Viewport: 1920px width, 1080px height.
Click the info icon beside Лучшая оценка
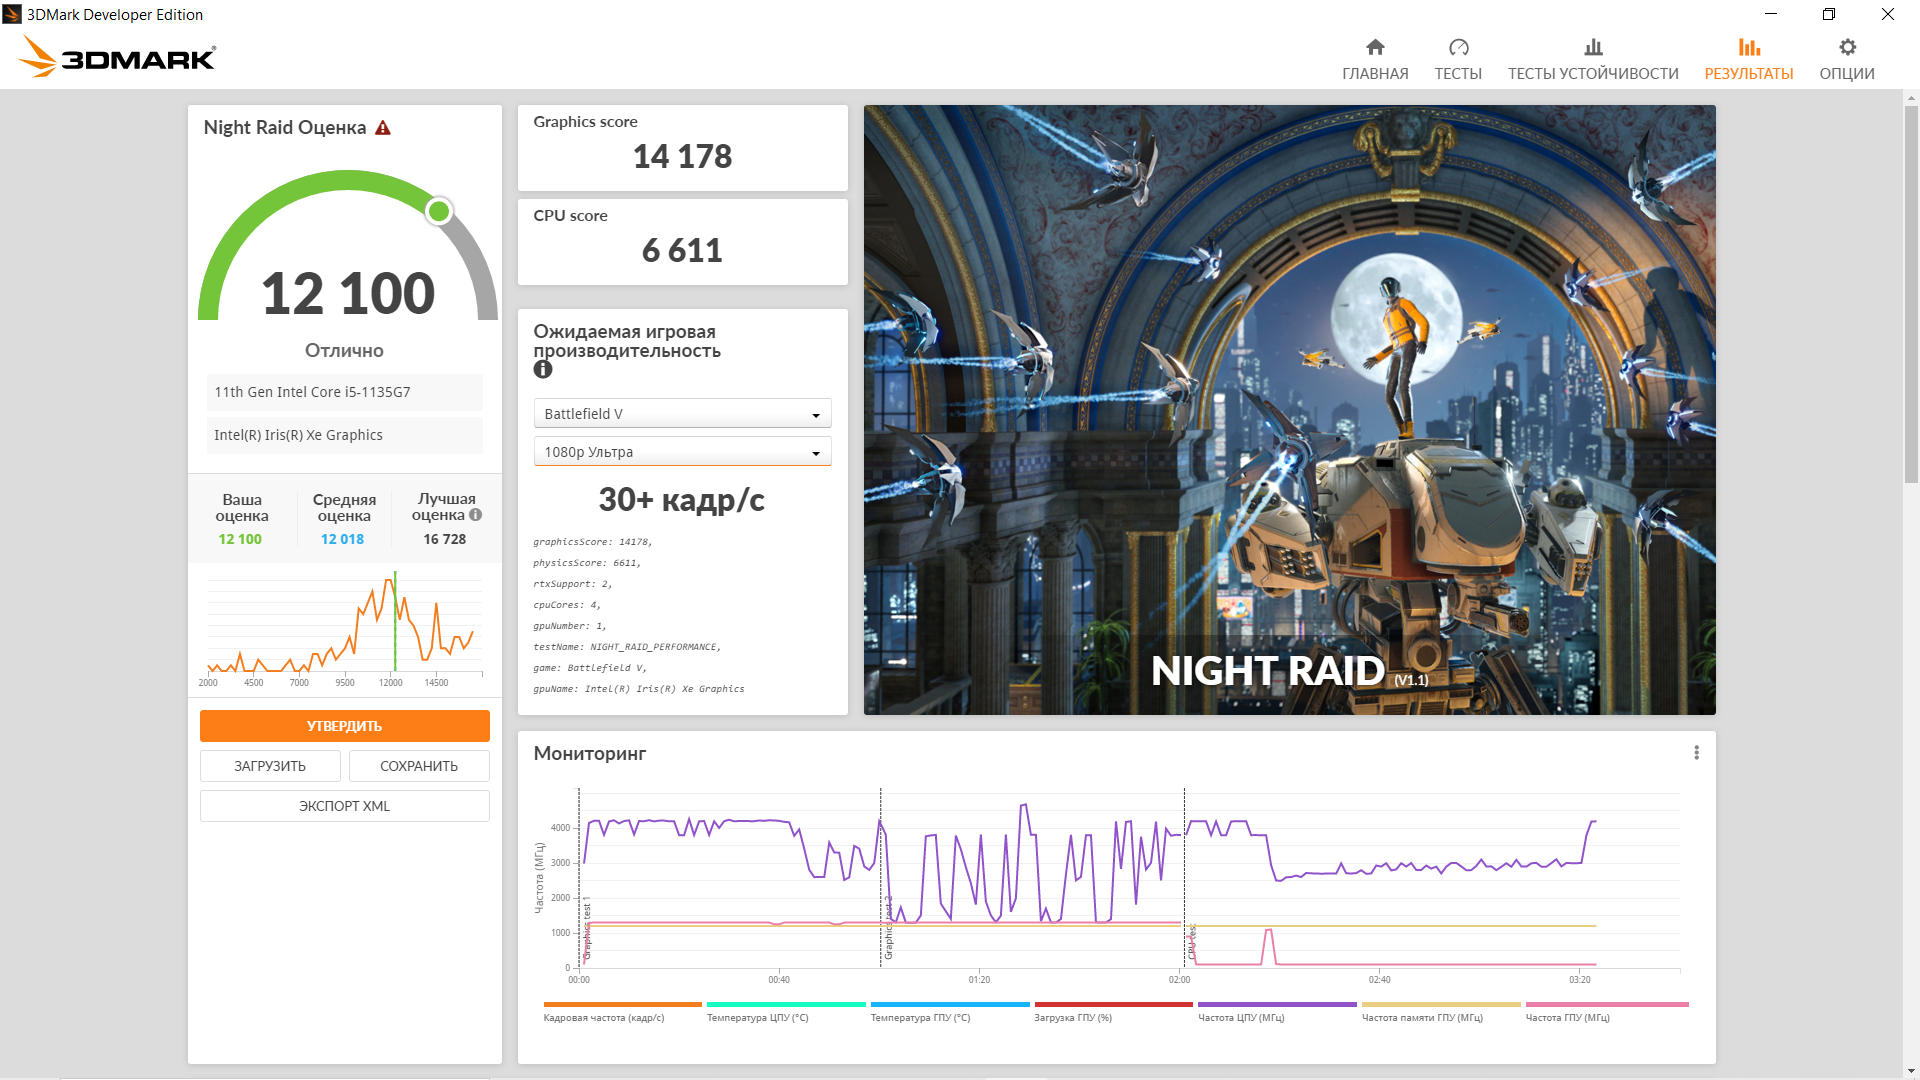476,515
